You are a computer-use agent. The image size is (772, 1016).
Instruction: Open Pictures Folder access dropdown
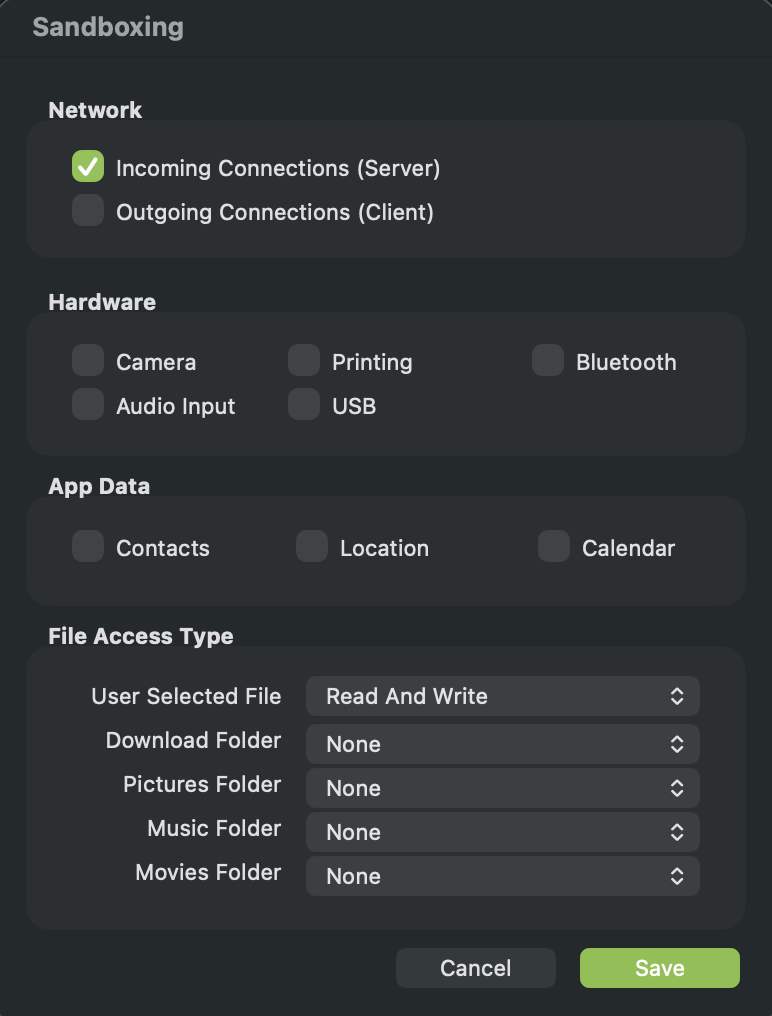[502, 788]
